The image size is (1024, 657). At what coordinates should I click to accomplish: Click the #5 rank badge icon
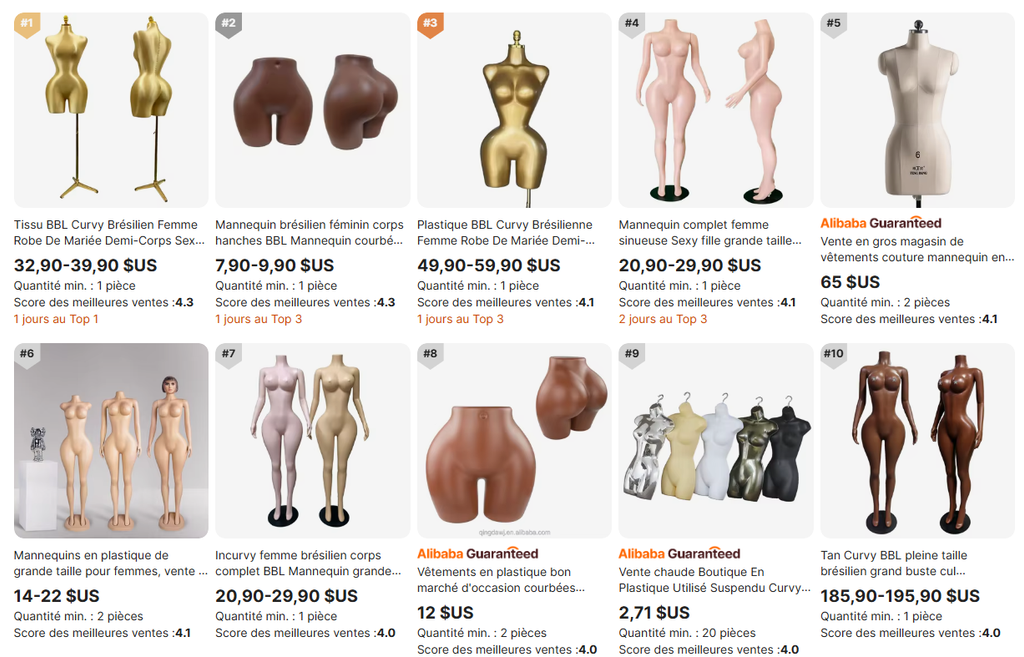click(833, 25)
